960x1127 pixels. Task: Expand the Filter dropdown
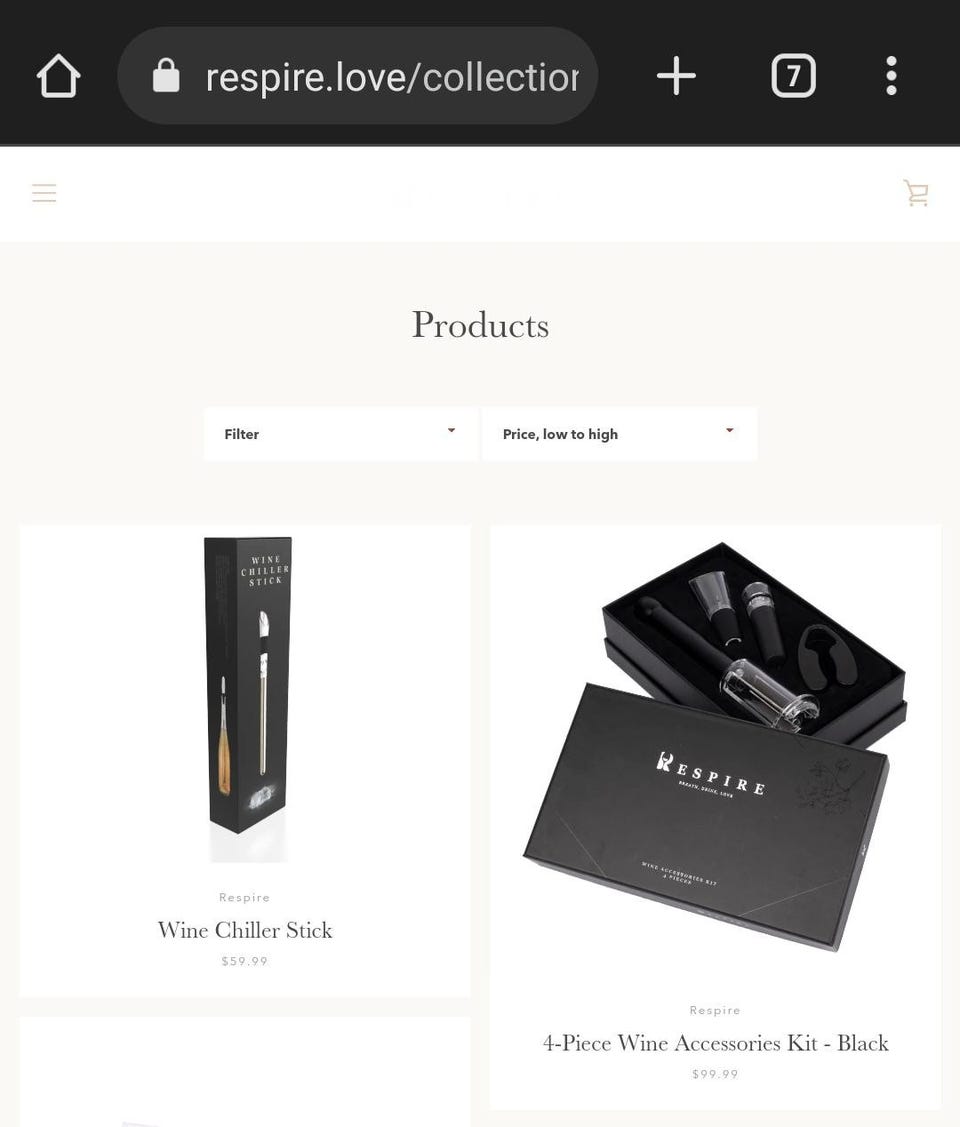point(341,434)
